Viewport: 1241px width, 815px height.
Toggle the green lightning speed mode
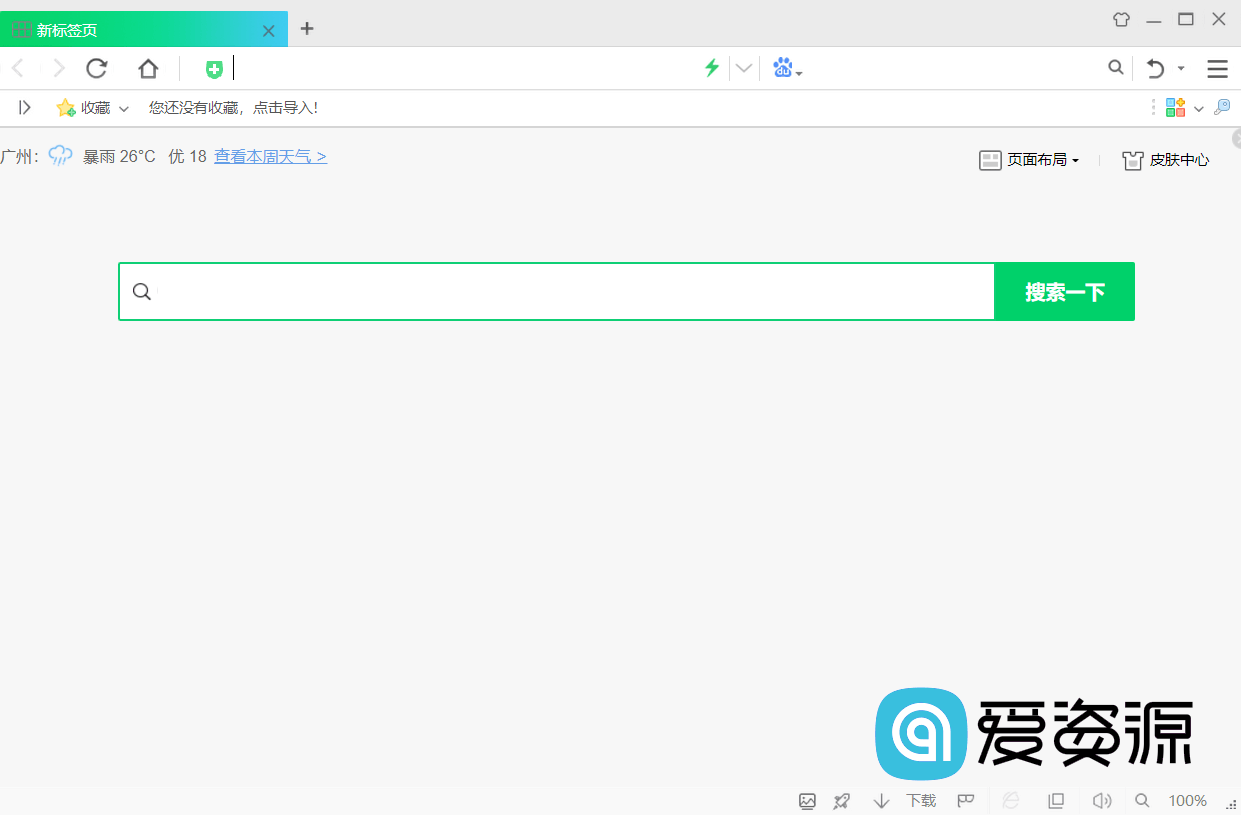pos(711,68)
